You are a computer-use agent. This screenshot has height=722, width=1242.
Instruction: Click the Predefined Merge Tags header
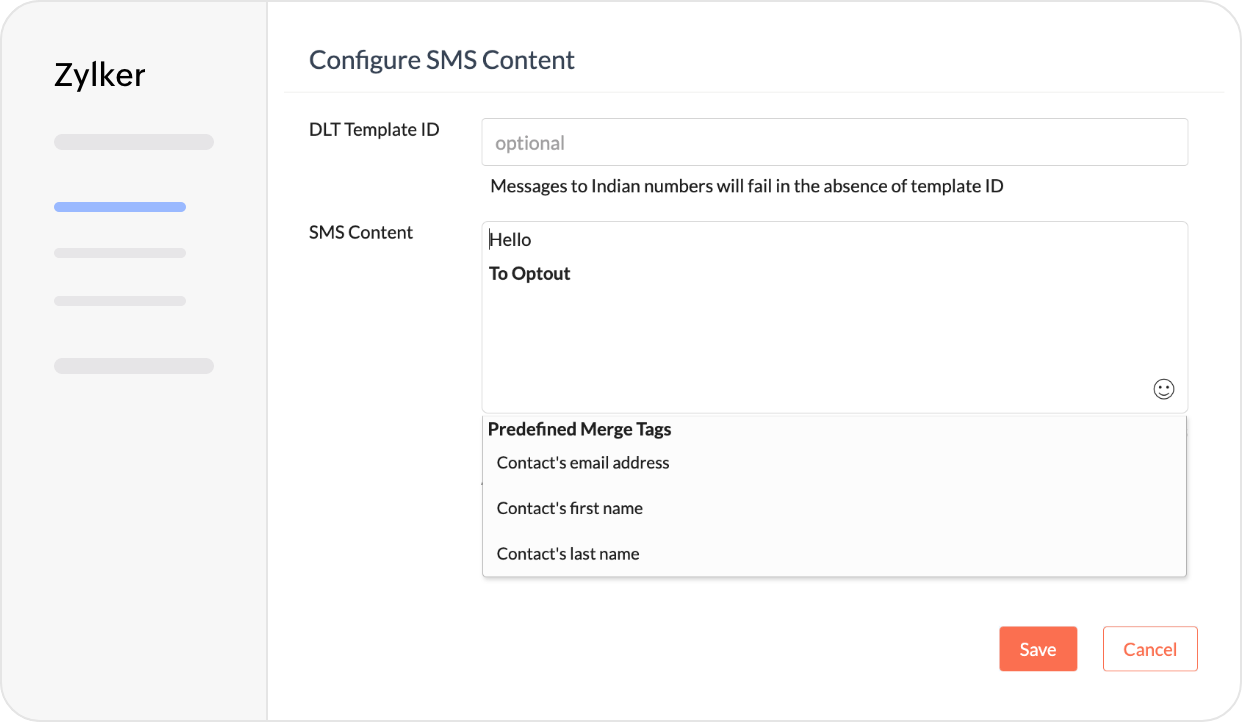pos(579,429)
